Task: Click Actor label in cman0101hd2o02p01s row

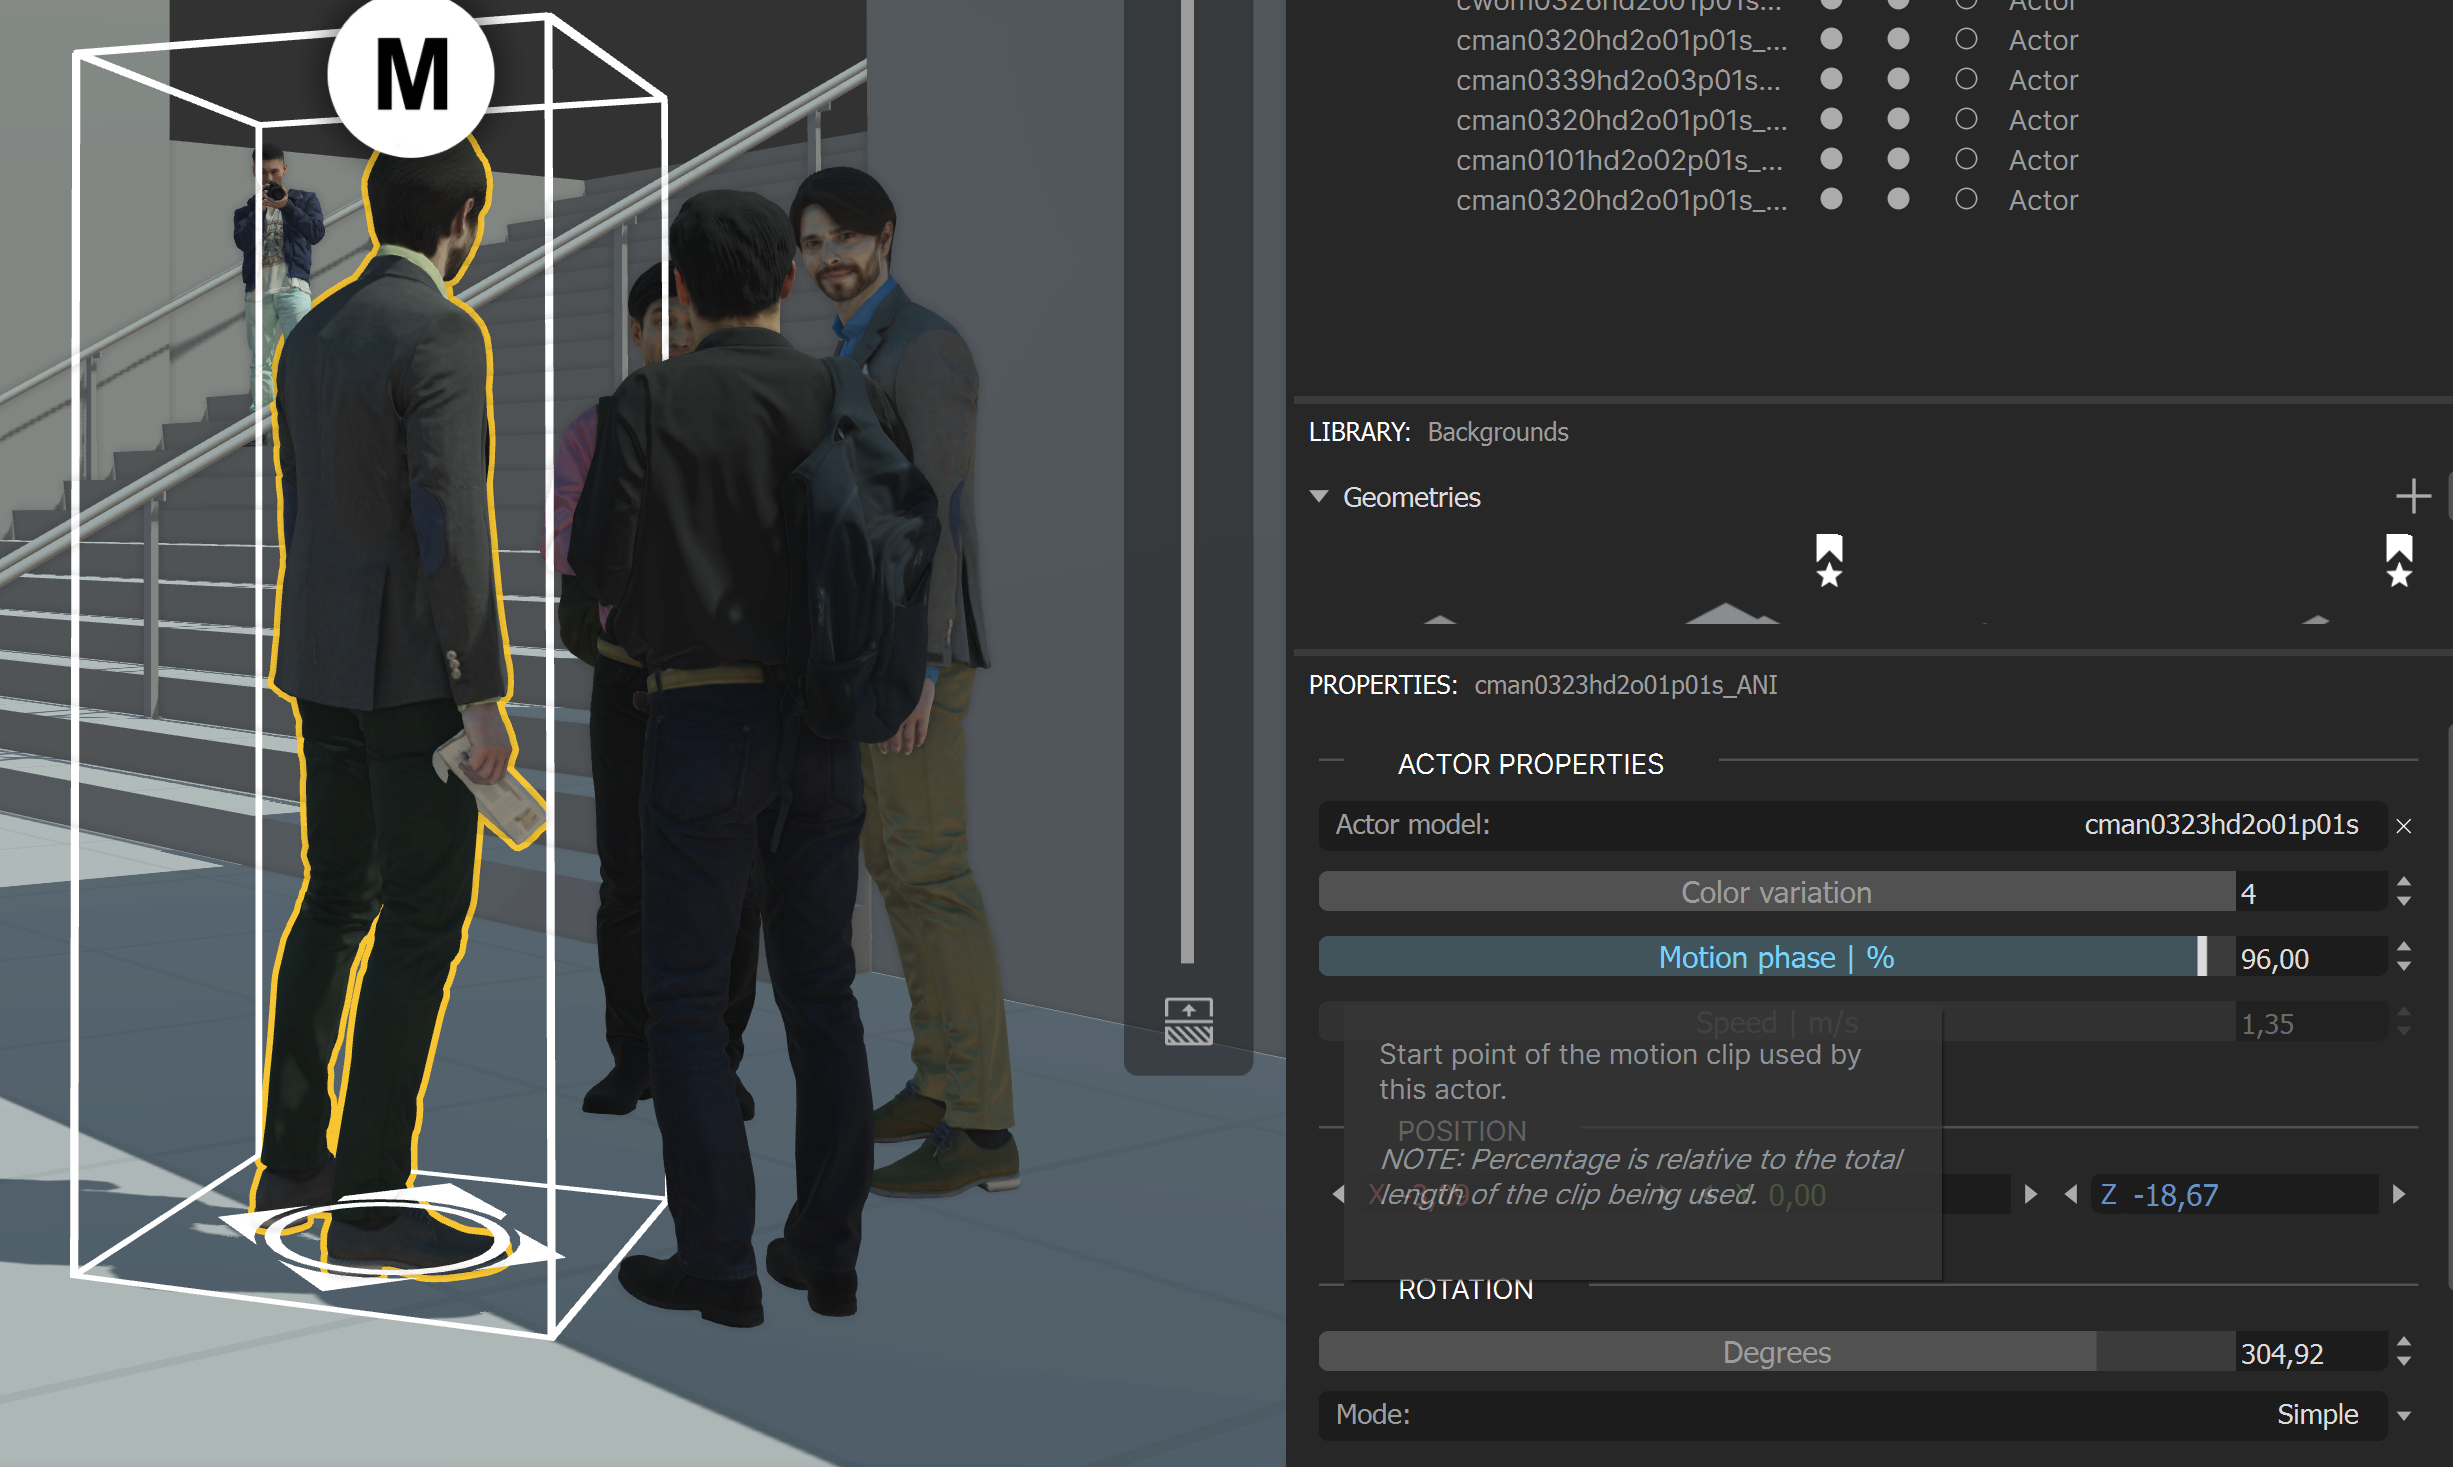Action: click(x=2043, y=160)
